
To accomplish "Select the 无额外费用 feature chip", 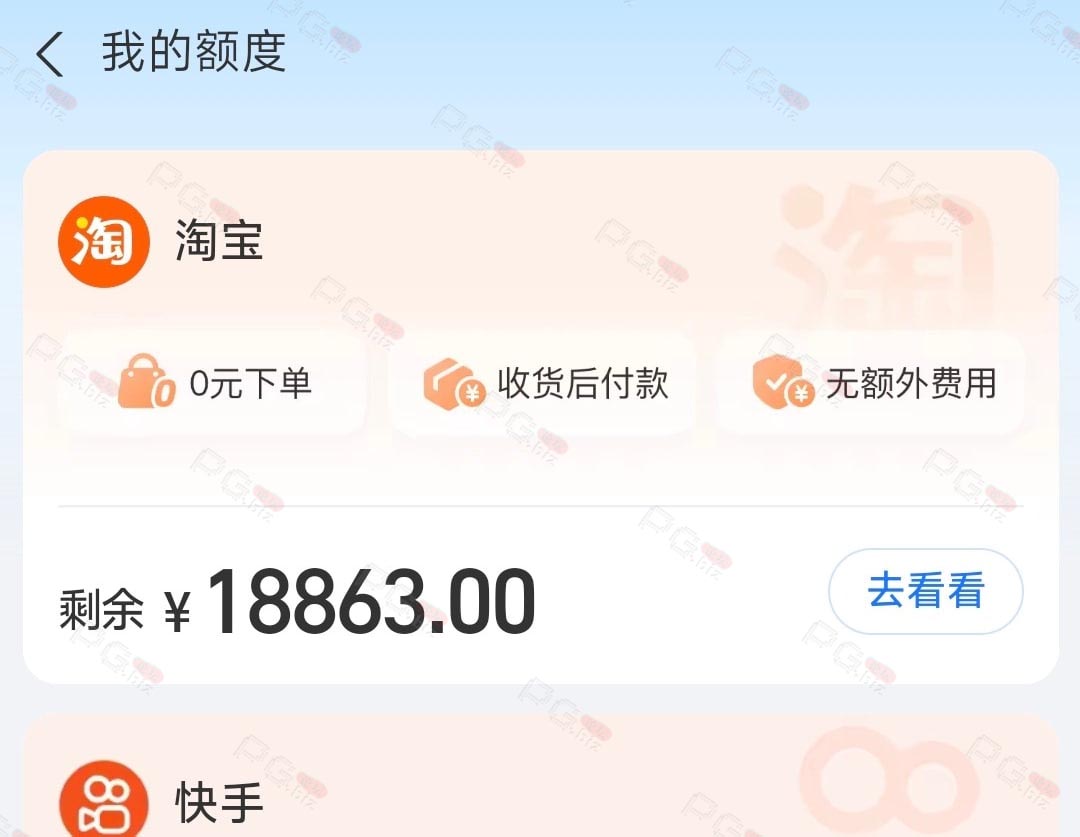I will 871,383.
